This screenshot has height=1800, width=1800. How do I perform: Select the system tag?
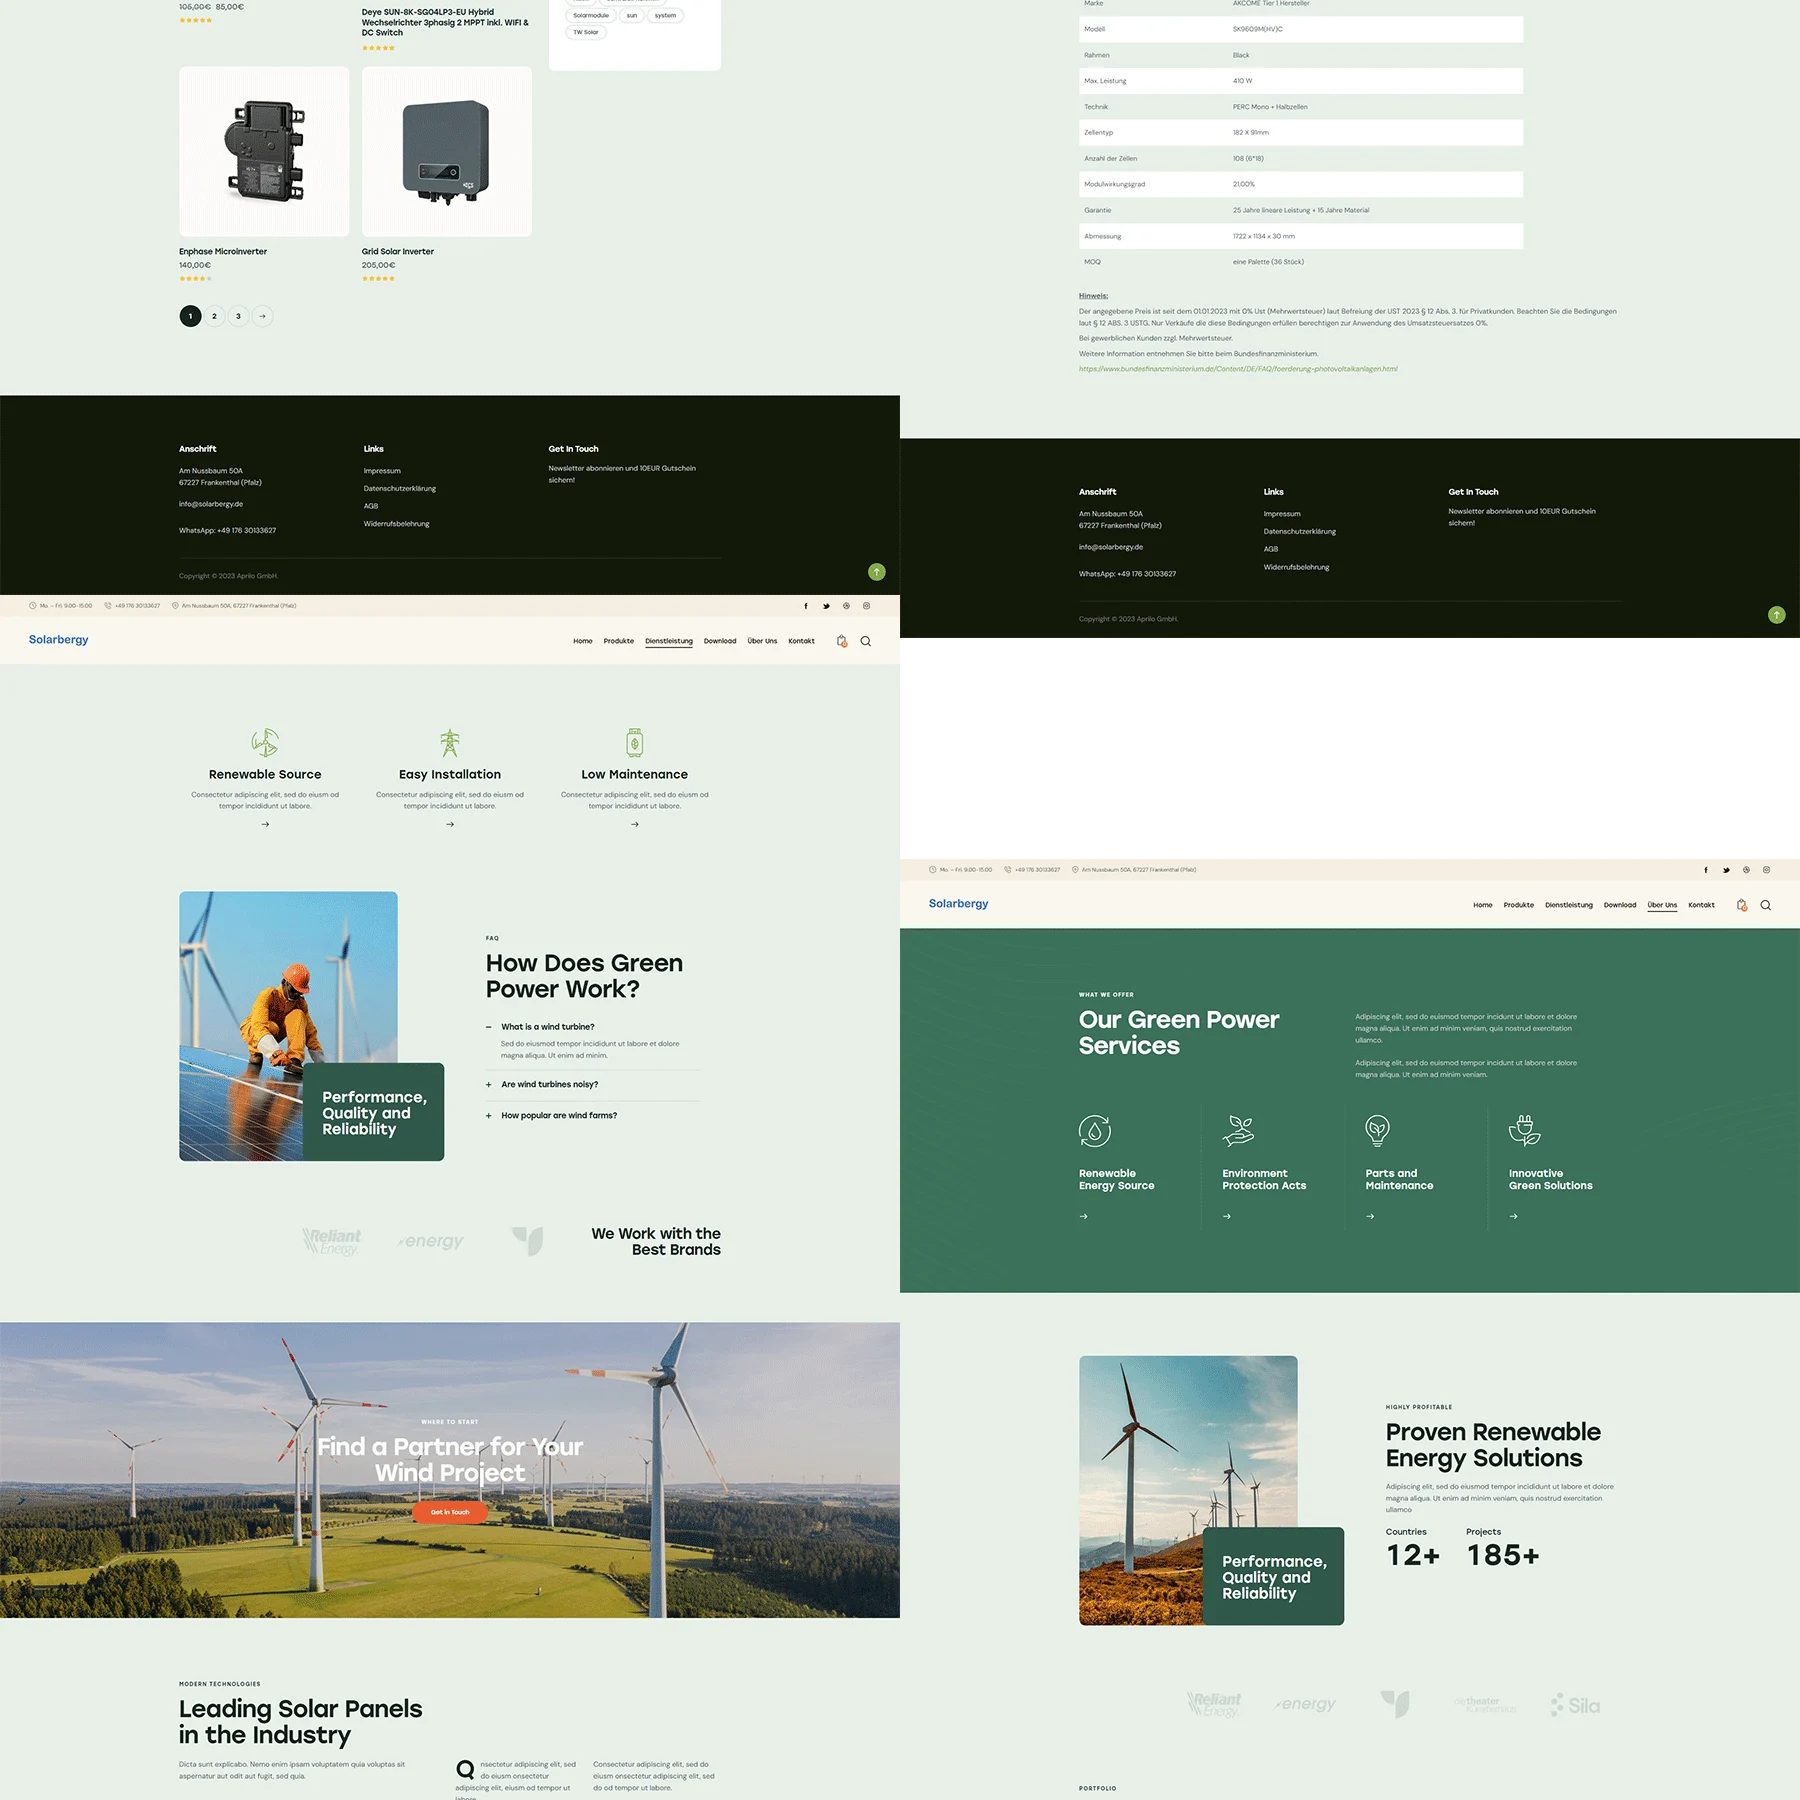[x=666, y=15]
